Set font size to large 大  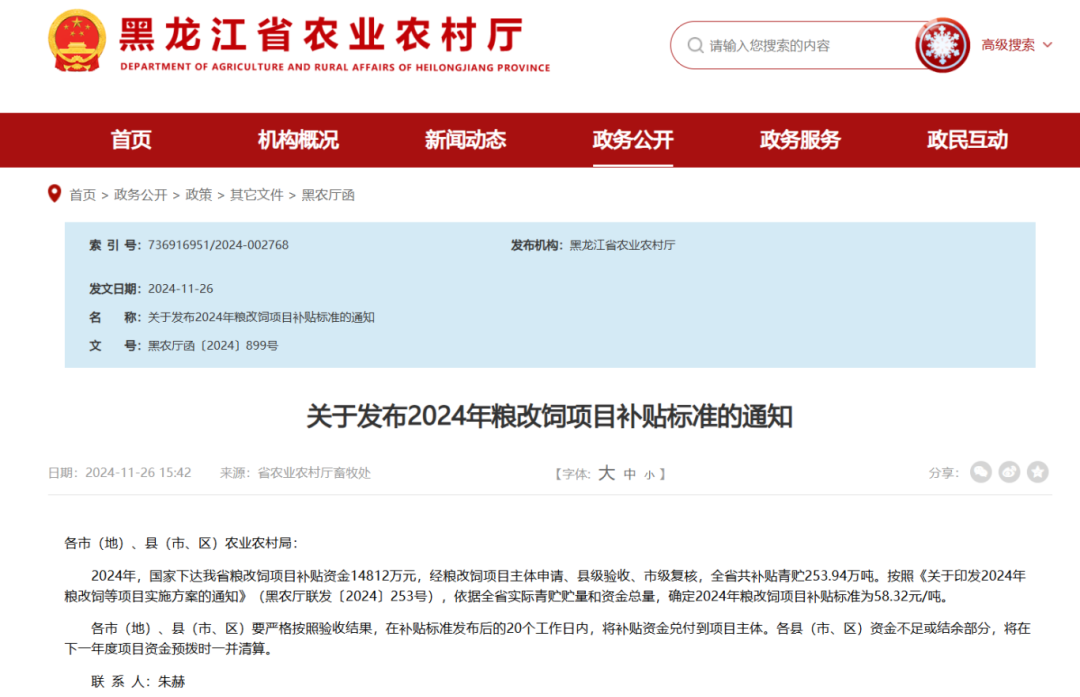[x=606, y=473]
